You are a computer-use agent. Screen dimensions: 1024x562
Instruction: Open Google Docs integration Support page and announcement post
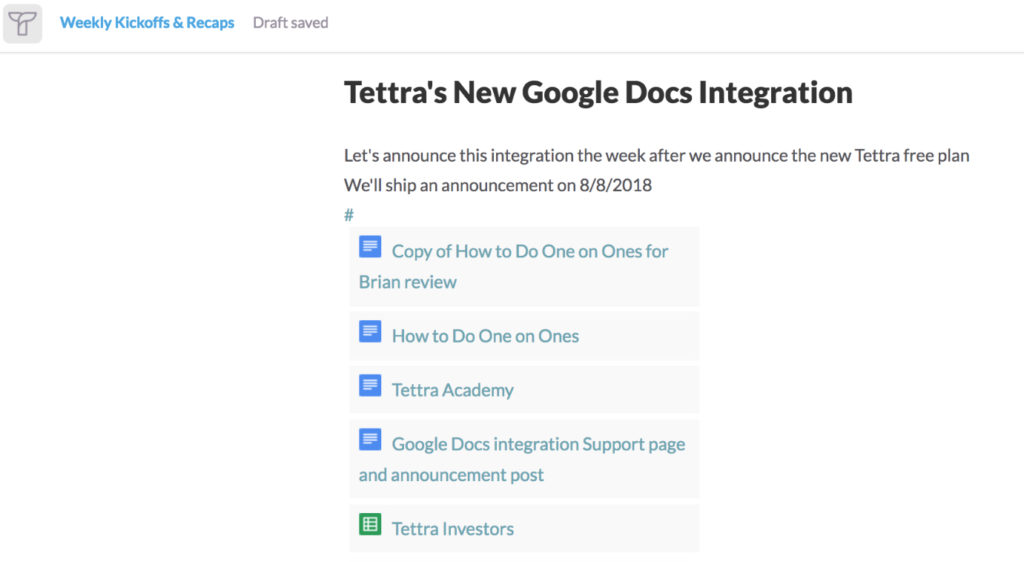point(524,459)
